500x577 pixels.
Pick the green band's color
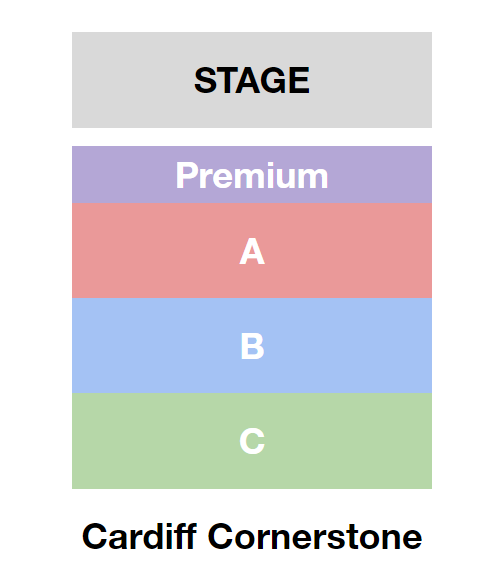pos(110,441)
